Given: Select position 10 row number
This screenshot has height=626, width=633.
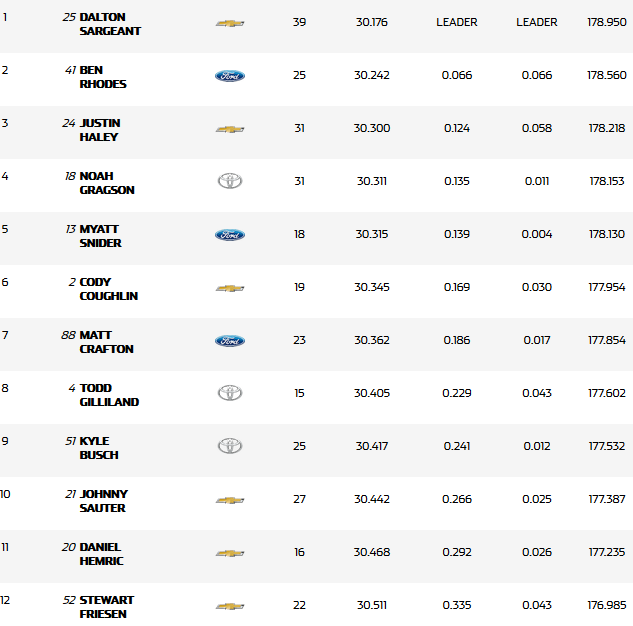Looking at the screenshot, I should [x=6, y=494].
